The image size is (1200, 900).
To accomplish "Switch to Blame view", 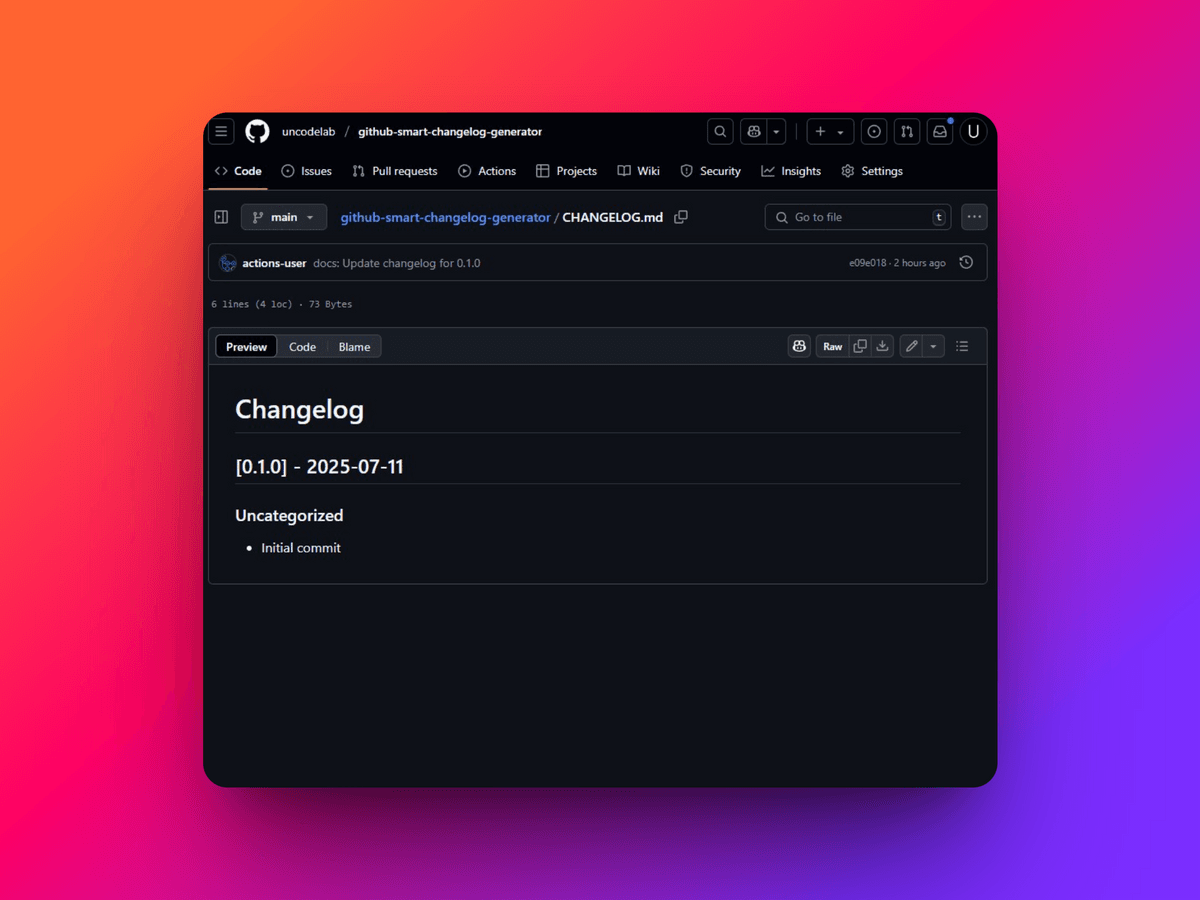I will [x=354, y=347].
